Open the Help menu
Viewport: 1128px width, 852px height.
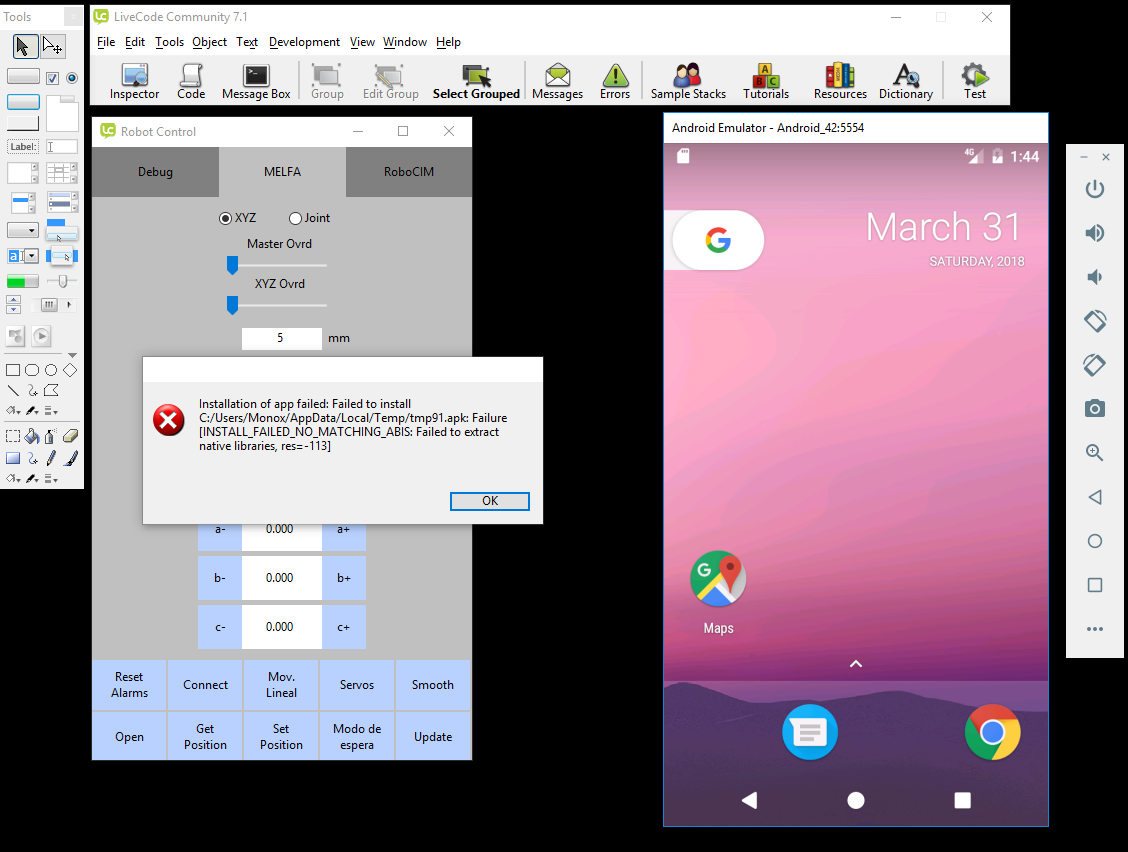coord(448,42)
